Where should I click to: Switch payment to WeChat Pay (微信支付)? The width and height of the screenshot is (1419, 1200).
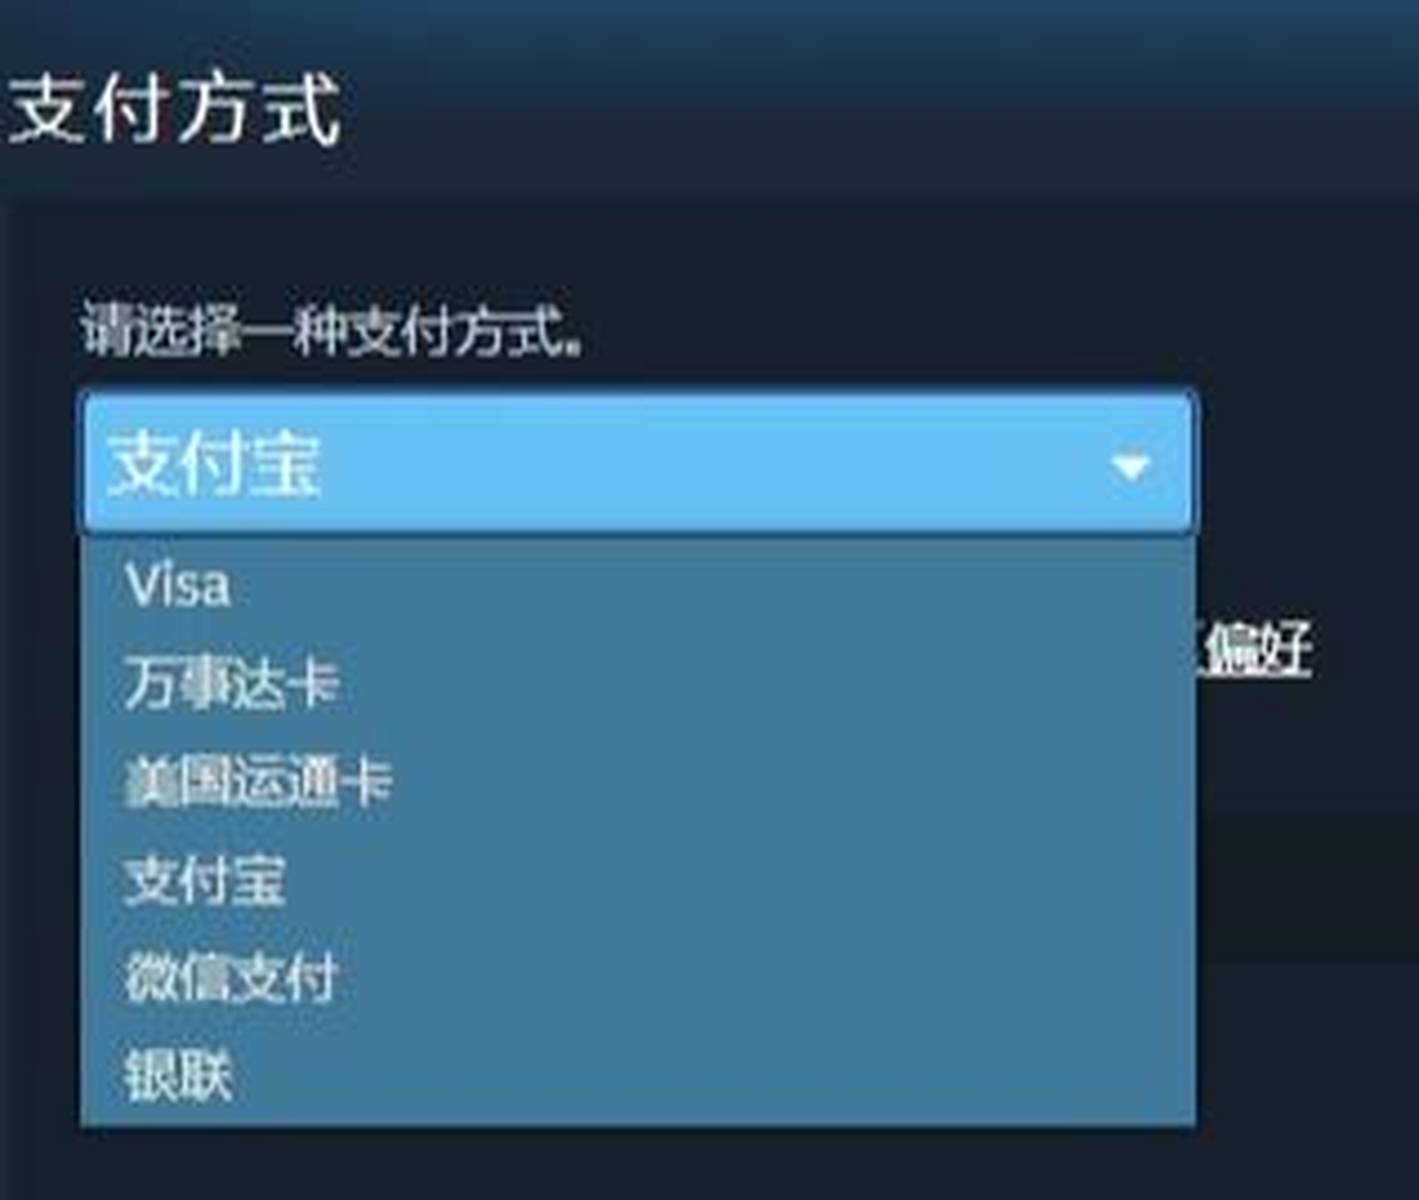click(637, 977)
